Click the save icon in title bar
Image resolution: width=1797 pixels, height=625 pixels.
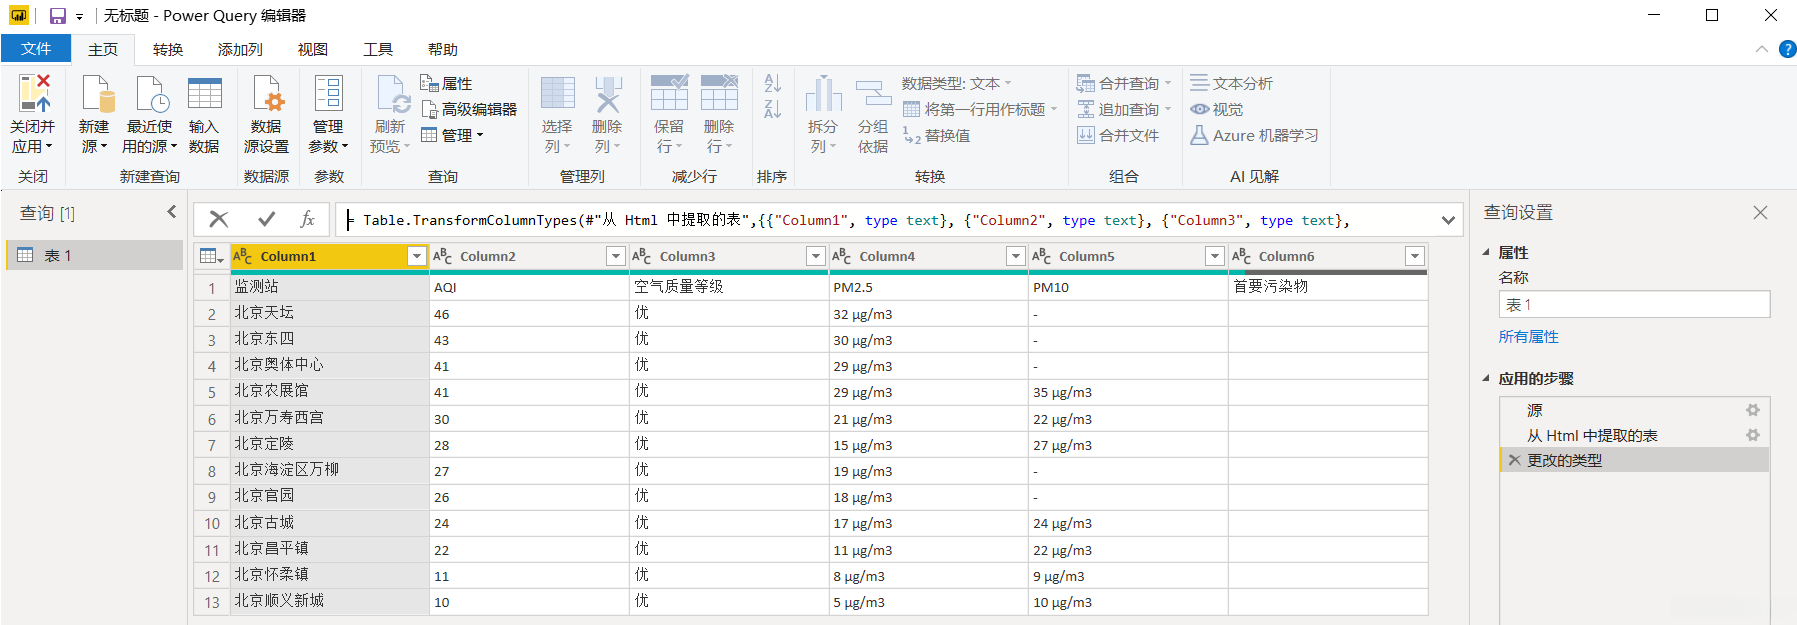pos(58,16)
